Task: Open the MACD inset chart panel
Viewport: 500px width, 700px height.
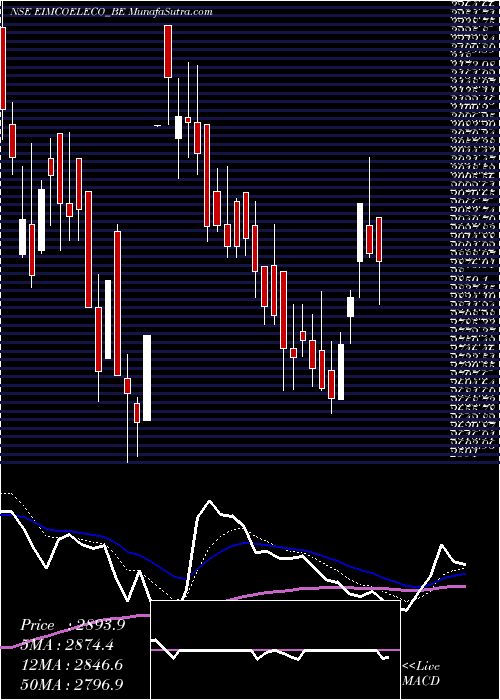Action: coord(275,650)
